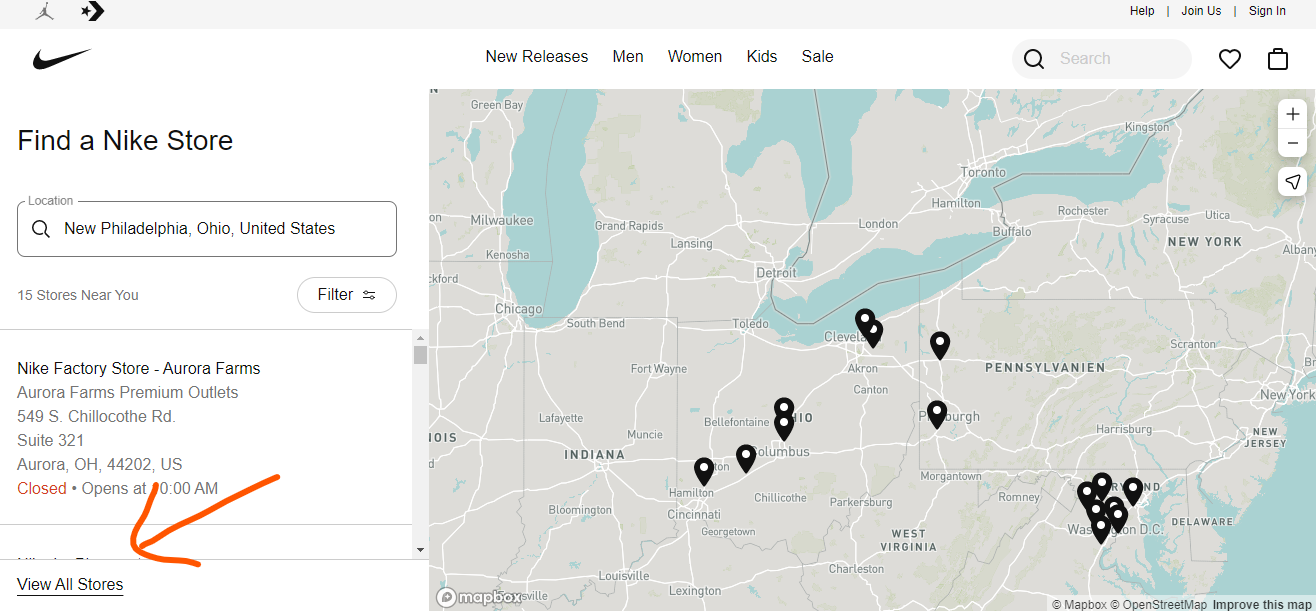
Task: Open Nike Factory Store - Aurora Farms
Action: (x=138, y=369)
